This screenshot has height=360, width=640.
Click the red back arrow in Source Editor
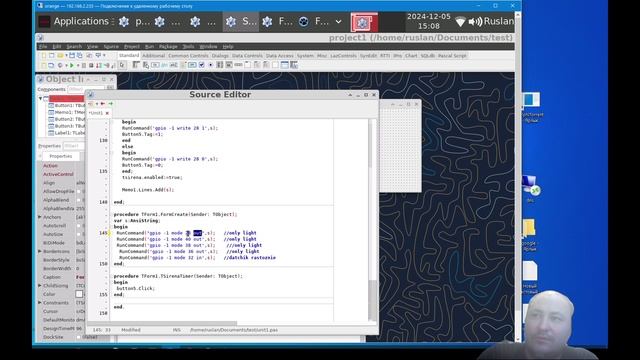tap(102, 104)
